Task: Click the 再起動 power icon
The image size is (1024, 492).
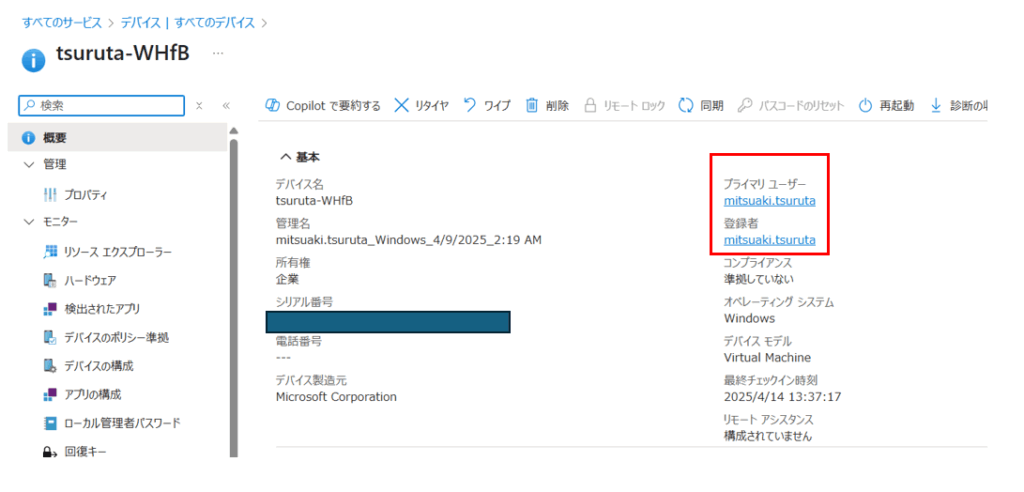Action: click(x=865, y=106)
